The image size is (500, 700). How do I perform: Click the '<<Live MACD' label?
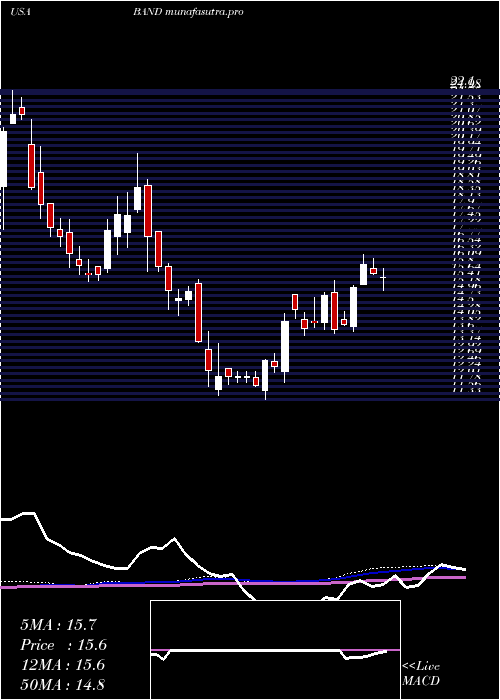[421, 674]
